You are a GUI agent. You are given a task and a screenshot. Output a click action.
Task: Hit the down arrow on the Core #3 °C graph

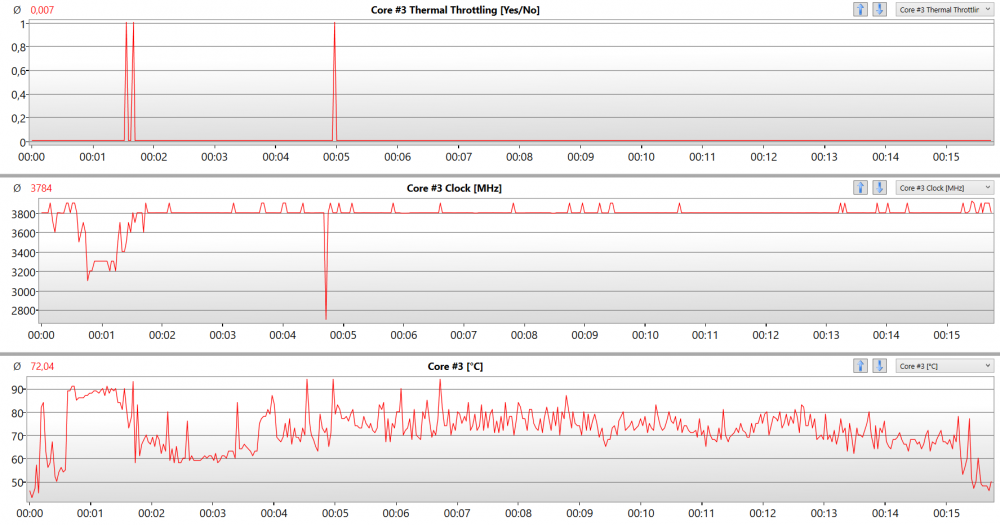pyautogui.click(x=879, y=366)
